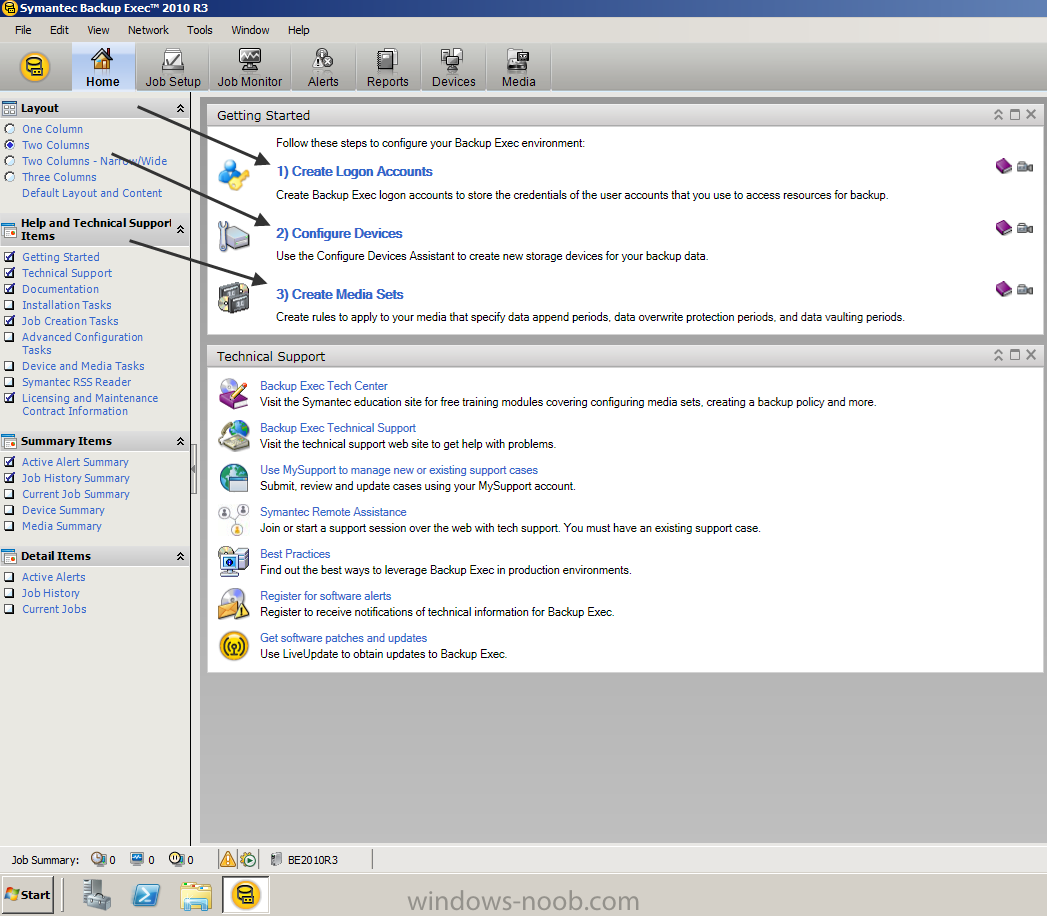Click the Backup Exec Technical Support icon
1047x916 pixels.
234,435
